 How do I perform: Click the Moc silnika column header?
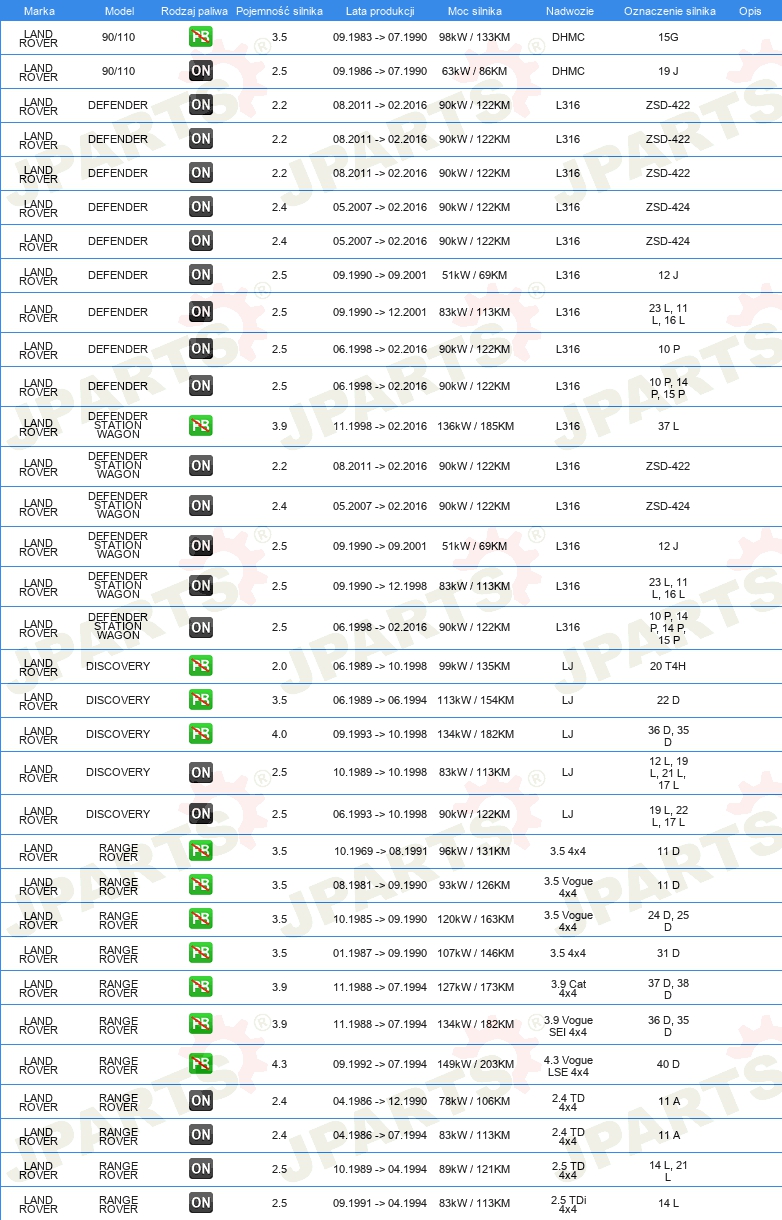[x=475, y=10]
